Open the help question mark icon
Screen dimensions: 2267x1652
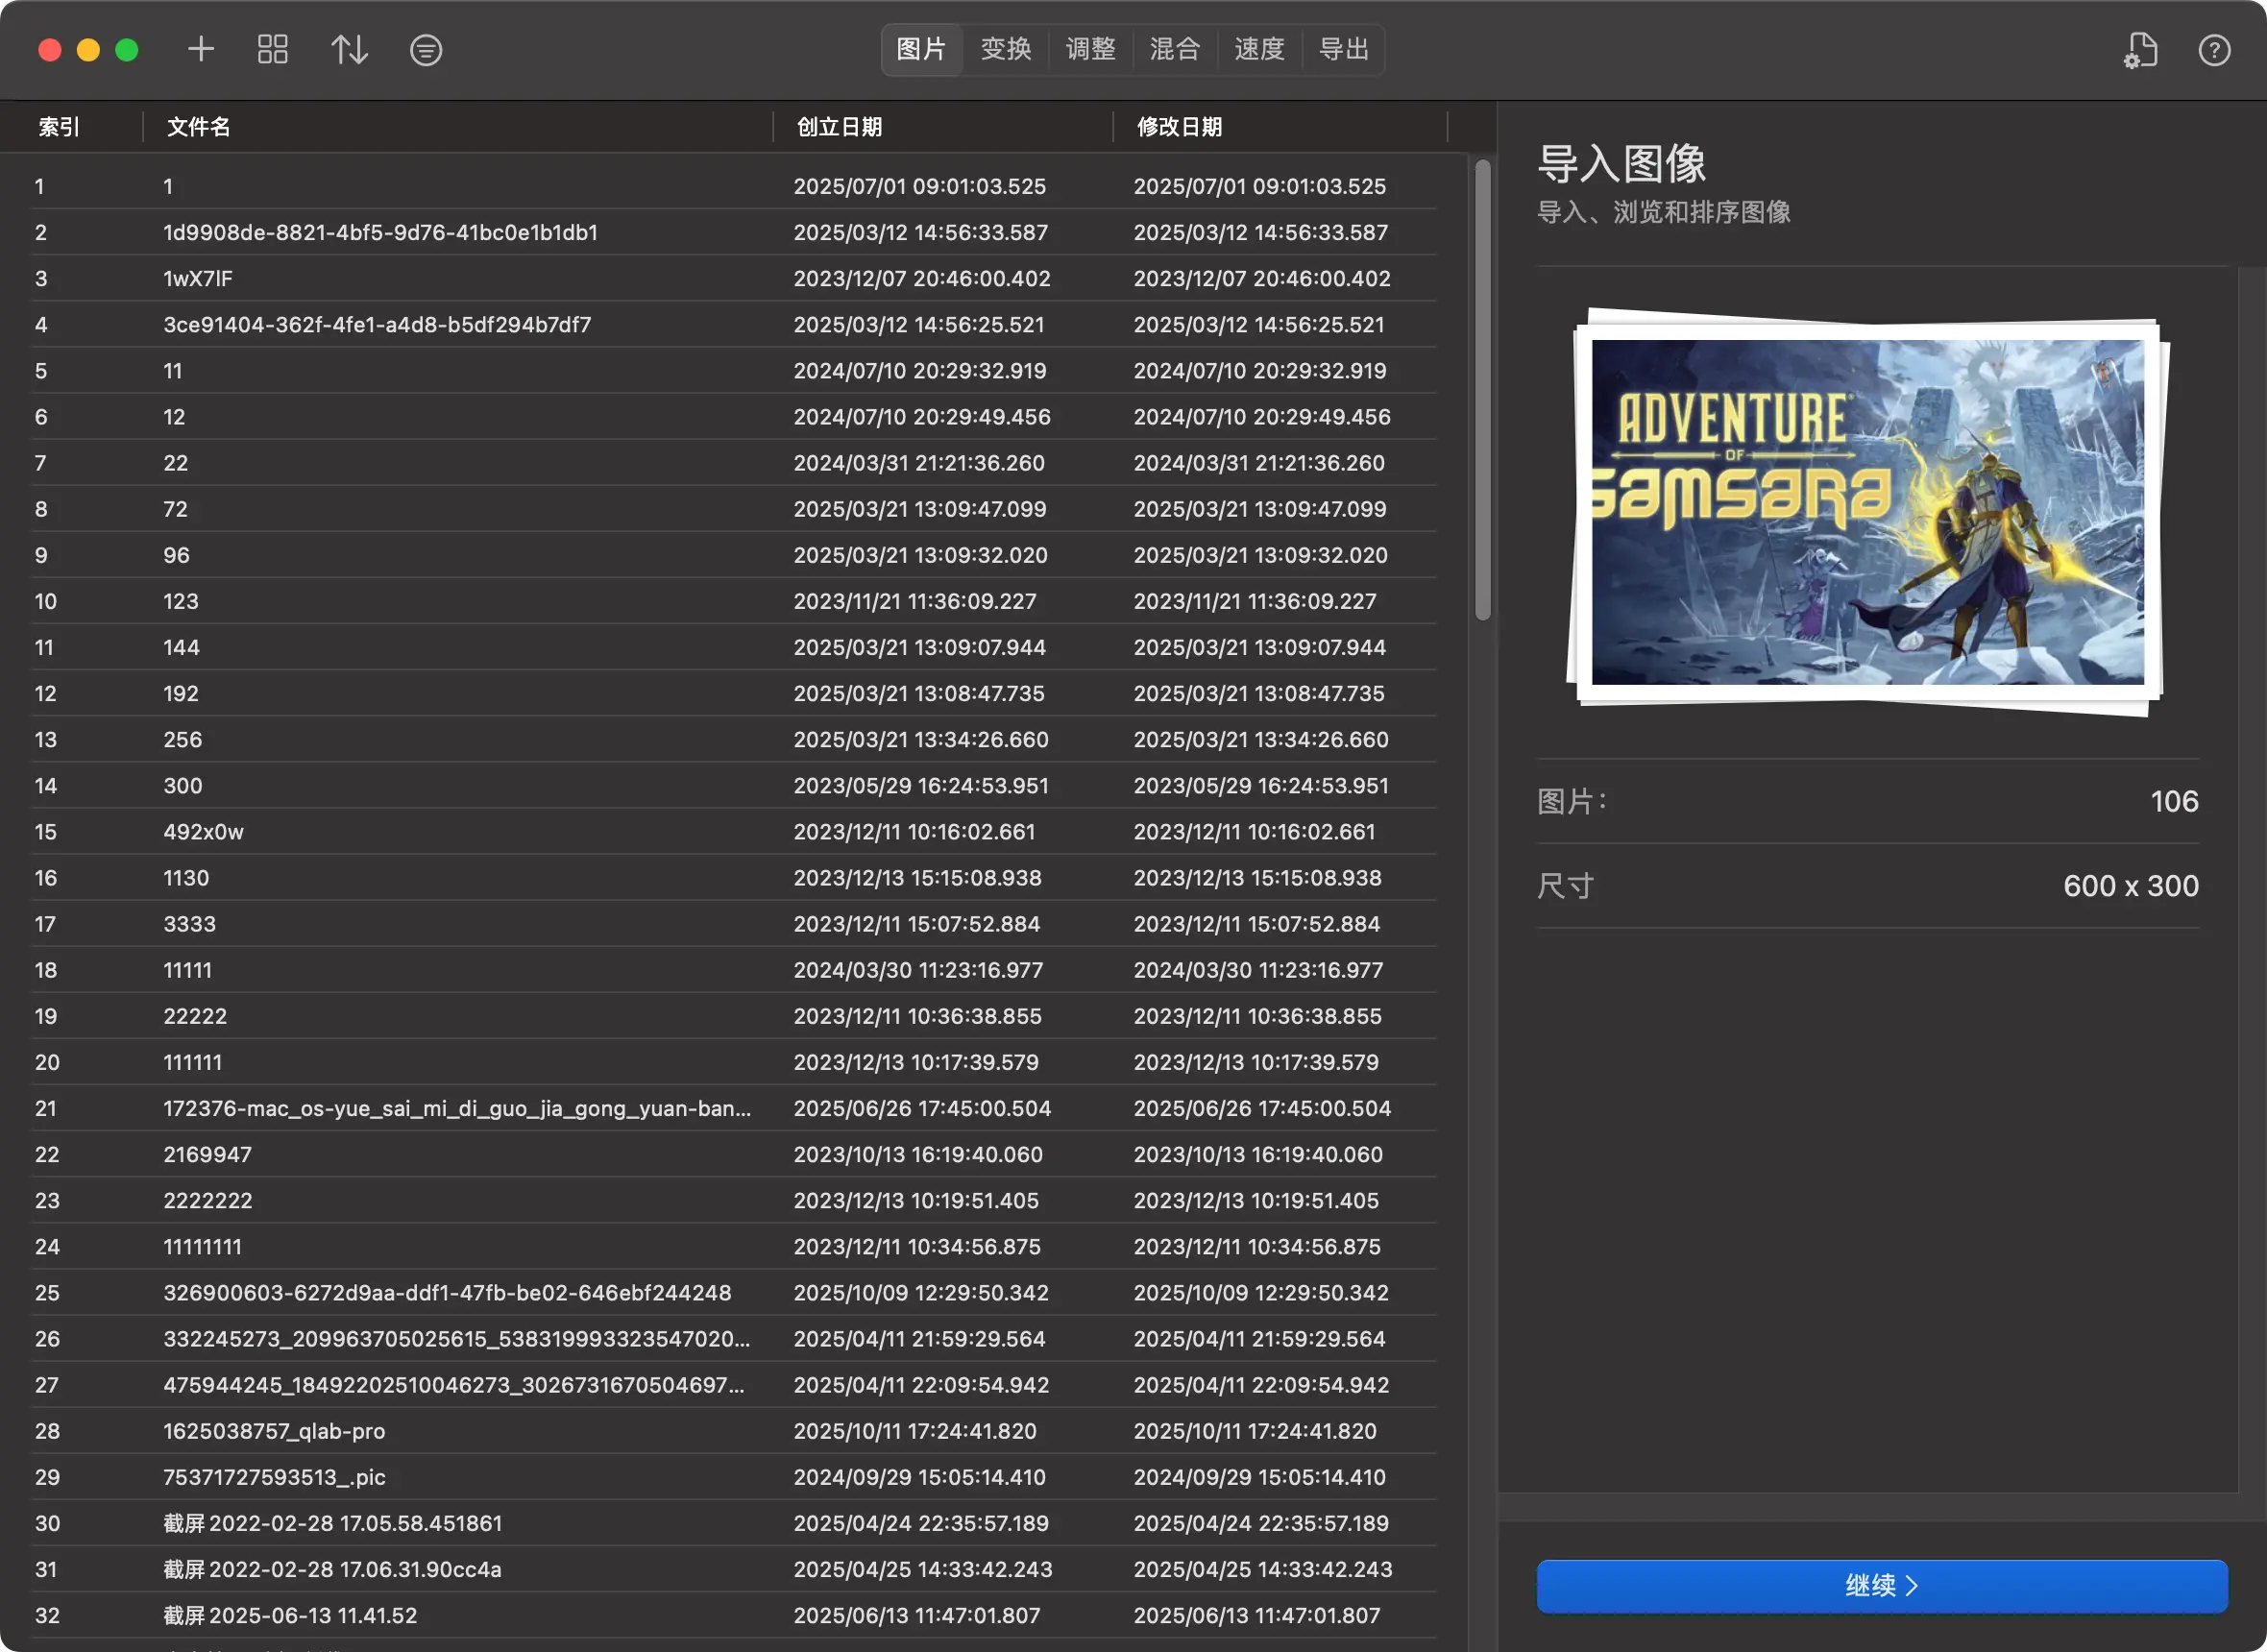2213,50
